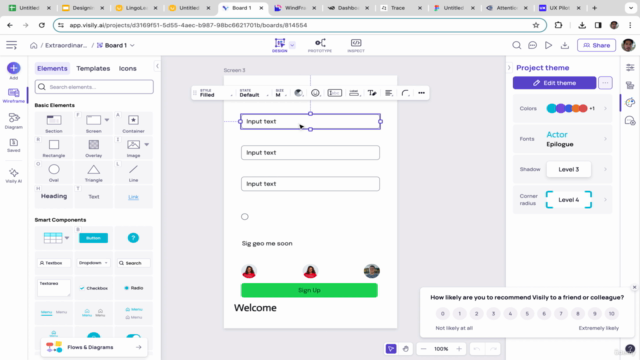Open the theme Colors palette row
This screenshot has height=360, width=640.
click(562, 109)
